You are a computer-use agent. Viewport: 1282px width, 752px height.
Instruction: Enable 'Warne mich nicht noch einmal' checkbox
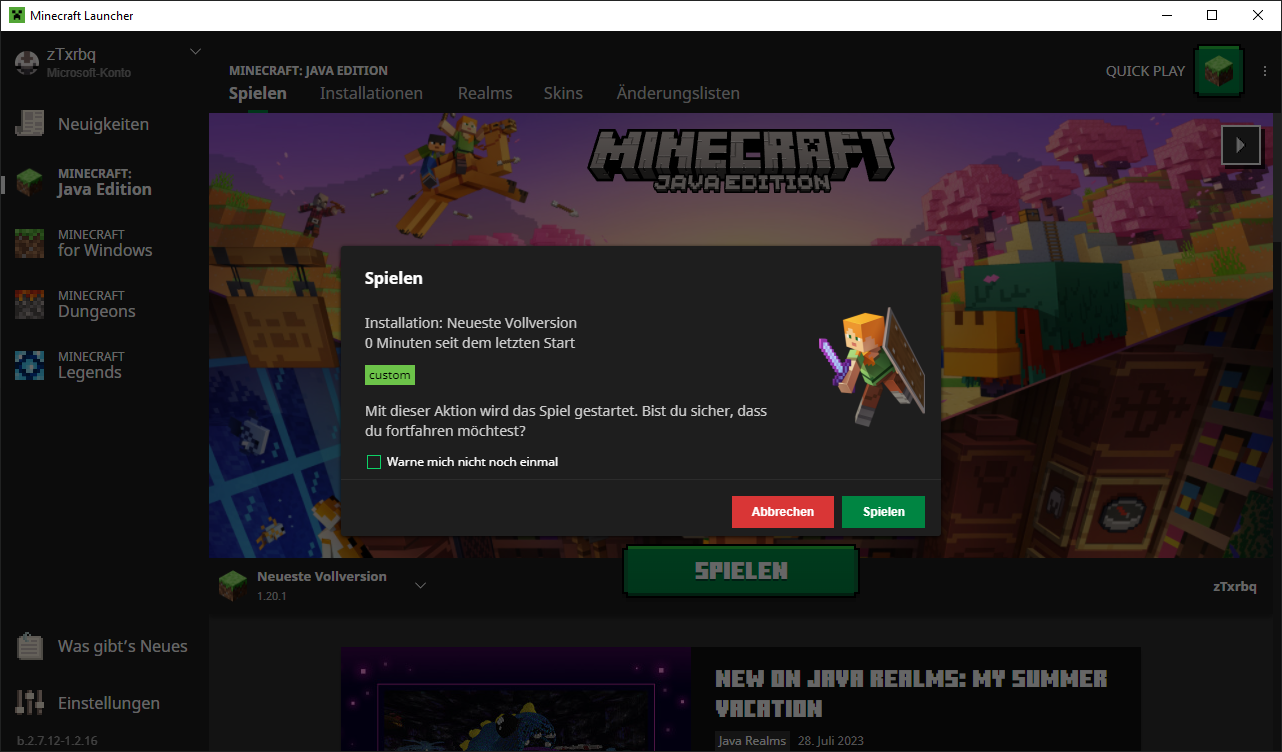point(374,462)
